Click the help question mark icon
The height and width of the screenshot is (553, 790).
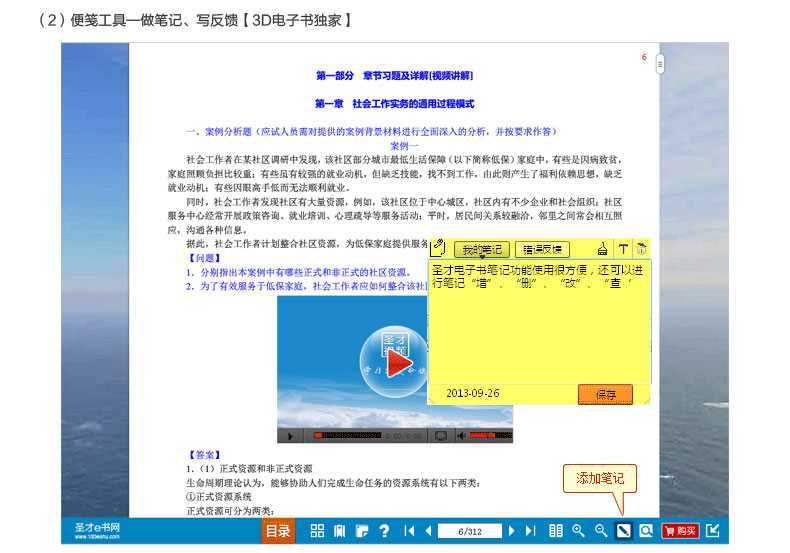[383, 531]
